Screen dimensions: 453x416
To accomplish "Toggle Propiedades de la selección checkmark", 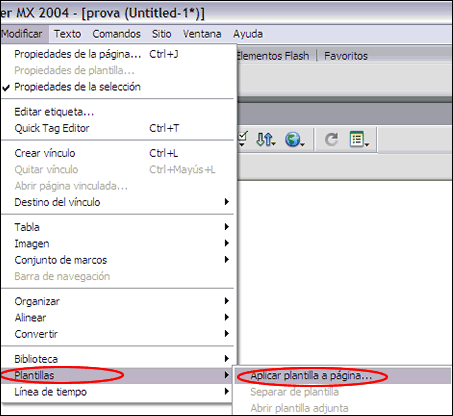I will [118, 87].
